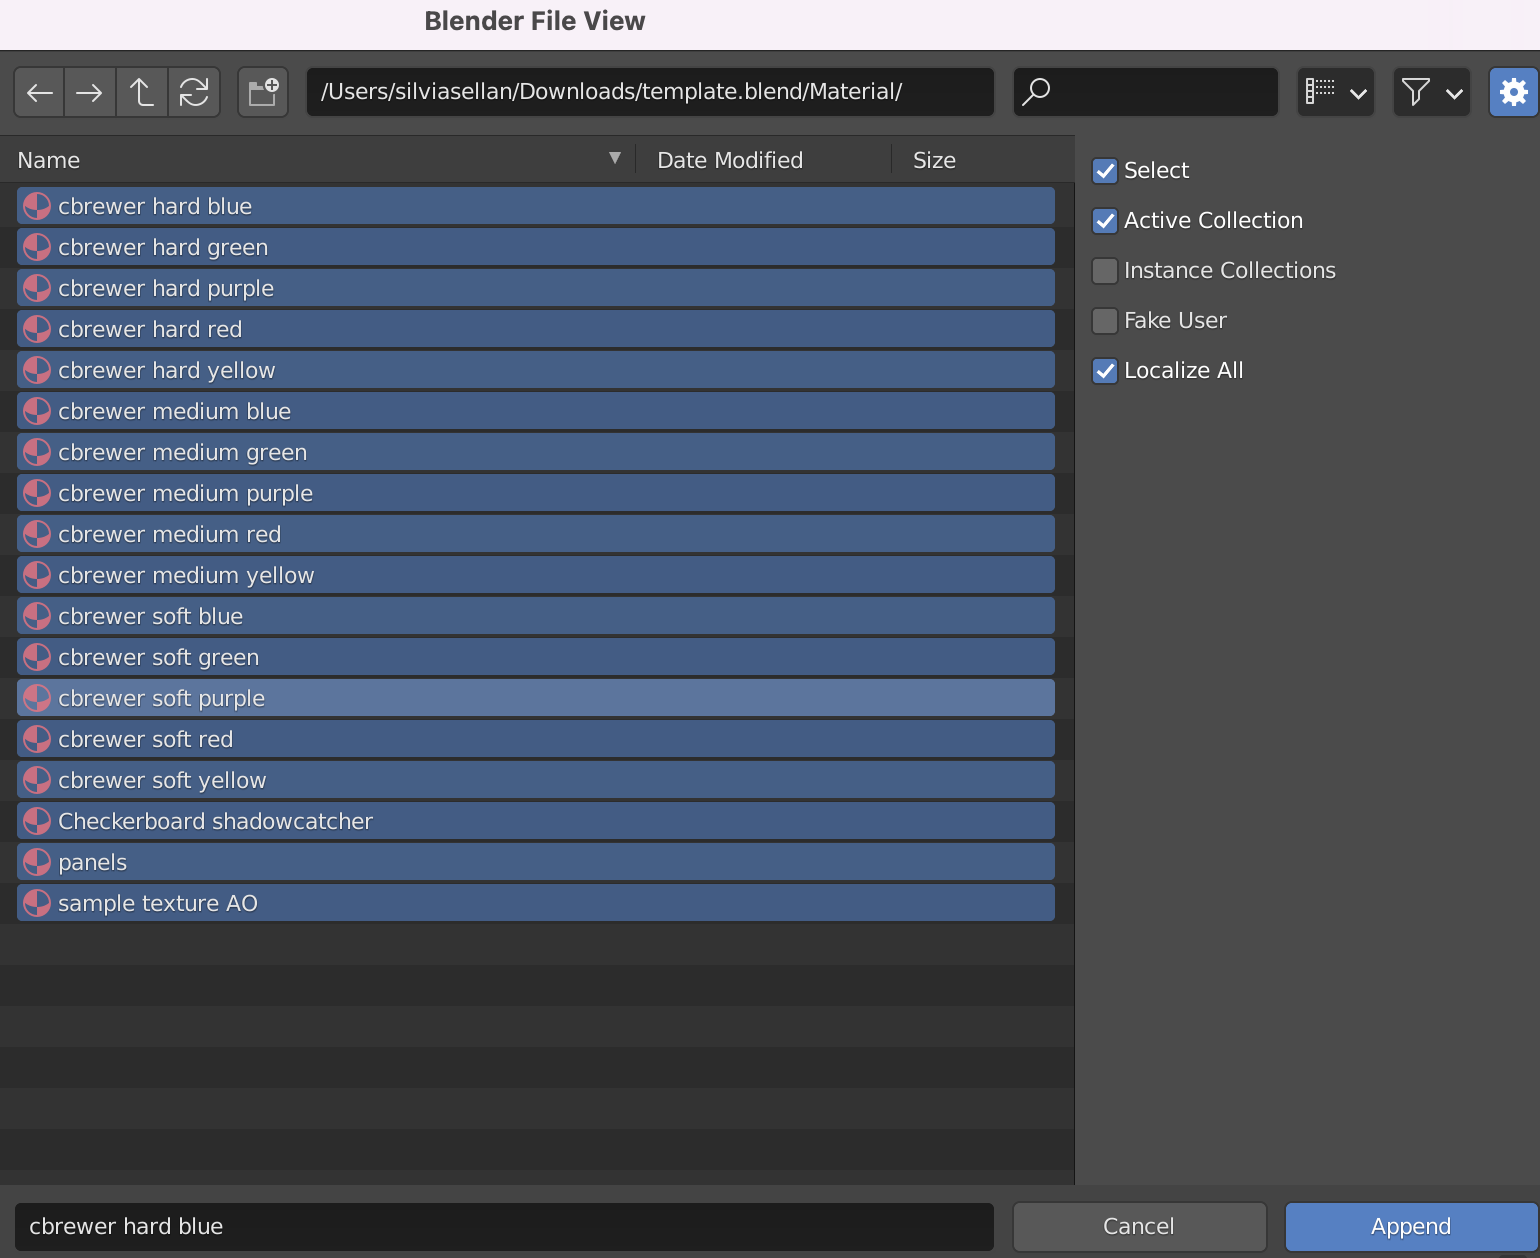Select the cbrewer medium blue row
The height and width of the screenshot is (1258, 1540).
[x=536, y=411]
